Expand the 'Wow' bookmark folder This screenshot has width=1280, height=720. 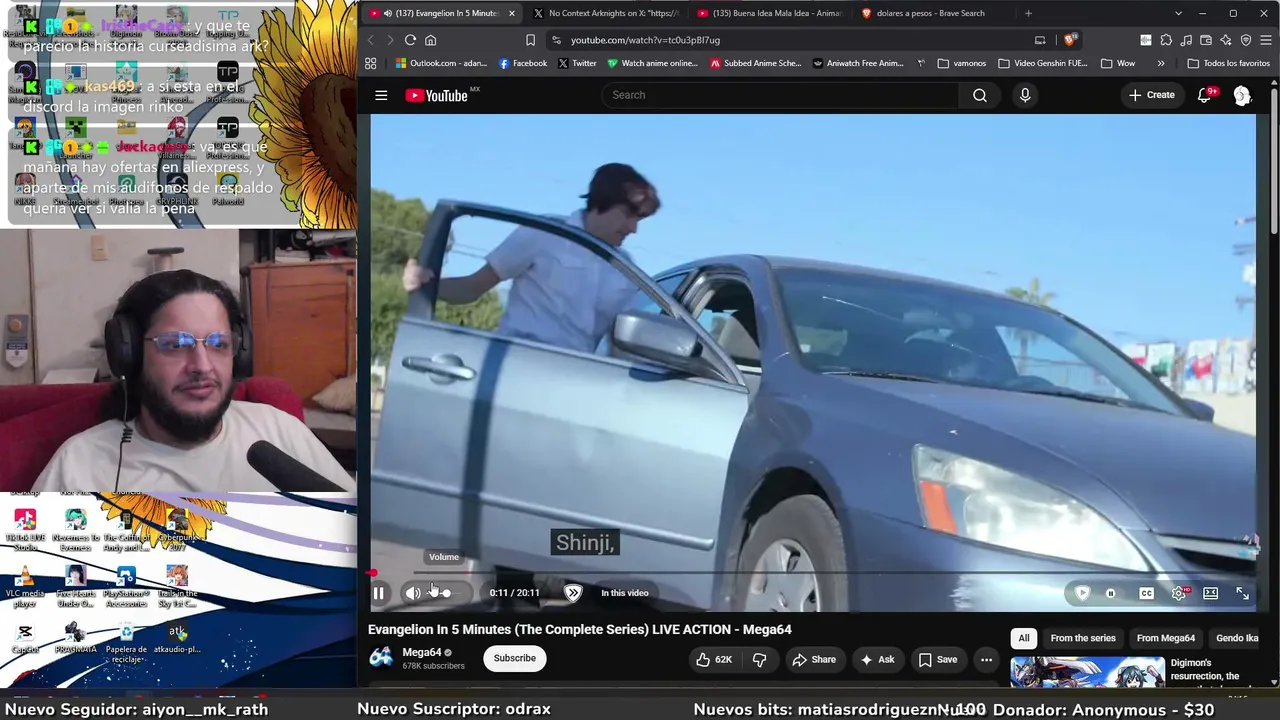[1118, 63]
